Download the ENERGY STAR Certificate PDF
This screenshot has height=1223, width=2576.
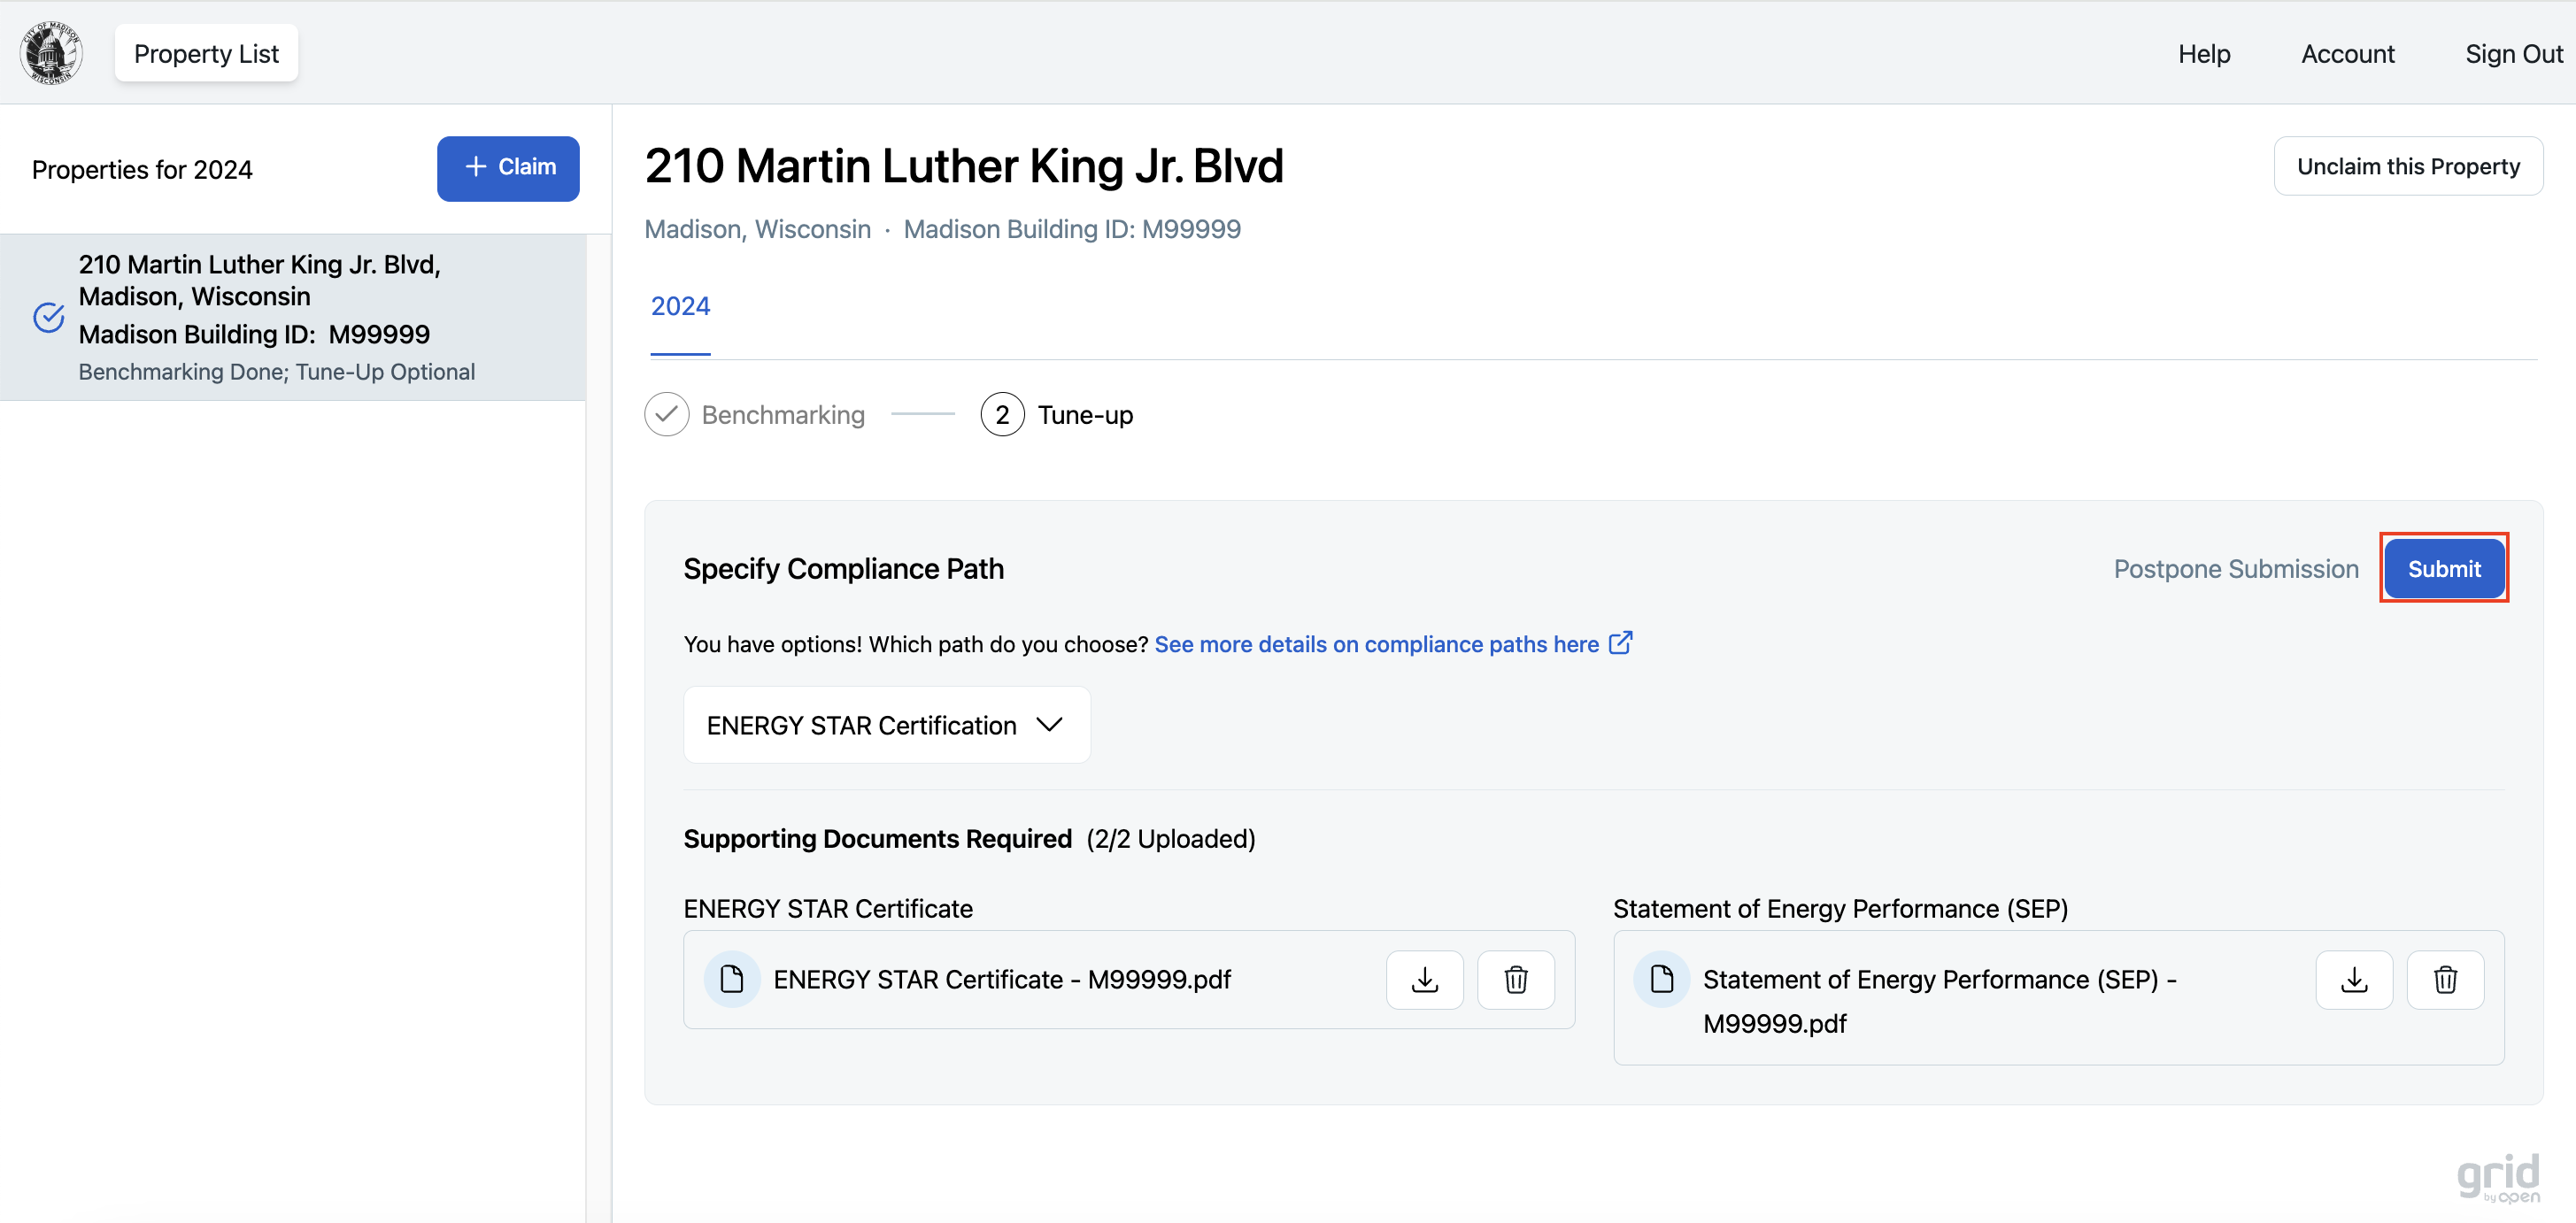coord(1424,979)
